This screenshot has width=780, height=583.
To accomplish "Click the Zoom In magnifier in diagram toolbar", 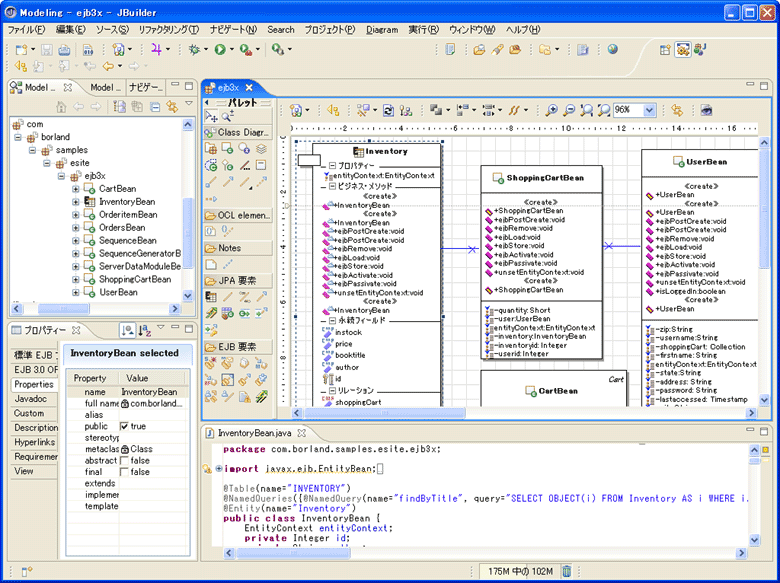I will [x=551, y=110].
